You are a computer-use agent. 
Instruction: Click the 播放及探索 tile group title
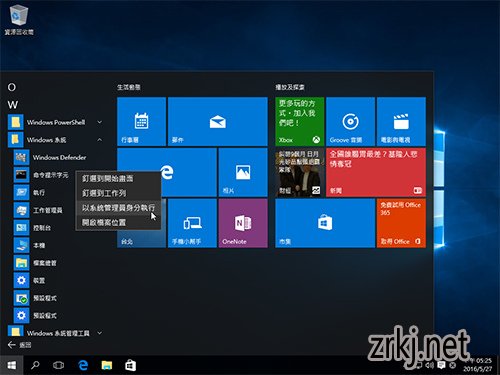click(x=290, y=87)
